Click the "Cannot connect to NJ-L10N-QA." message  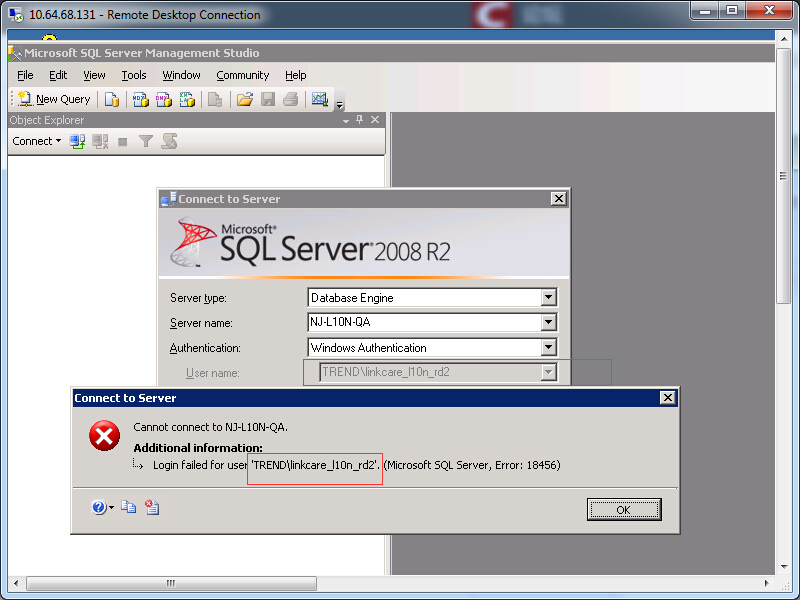(x=210, y=428)
